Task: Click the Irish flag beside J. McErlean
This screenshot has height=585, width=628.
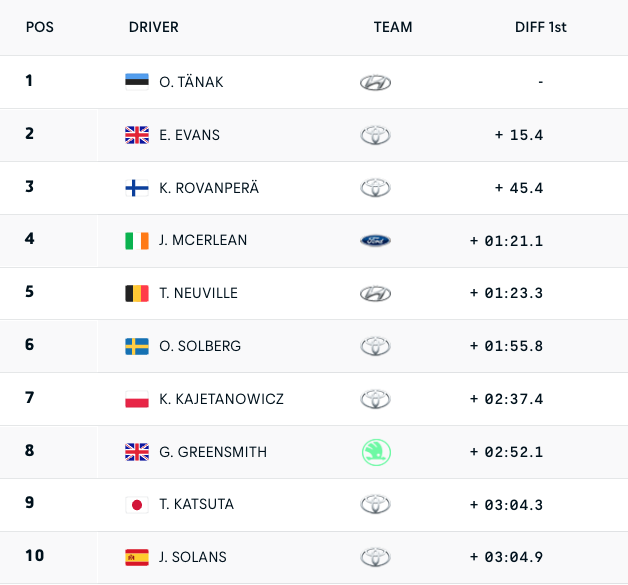Action: point(136,241)
